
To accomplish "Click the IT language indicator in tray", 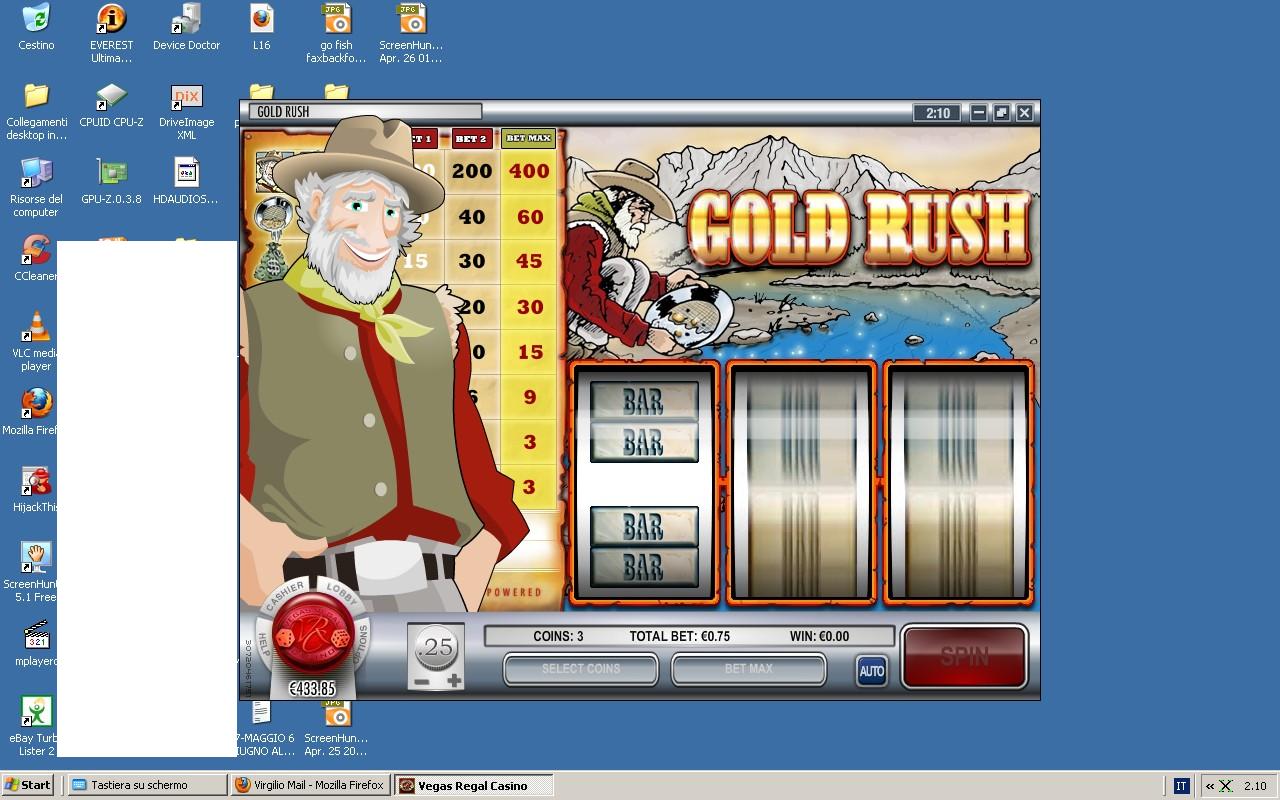I will coord(1181,786).
